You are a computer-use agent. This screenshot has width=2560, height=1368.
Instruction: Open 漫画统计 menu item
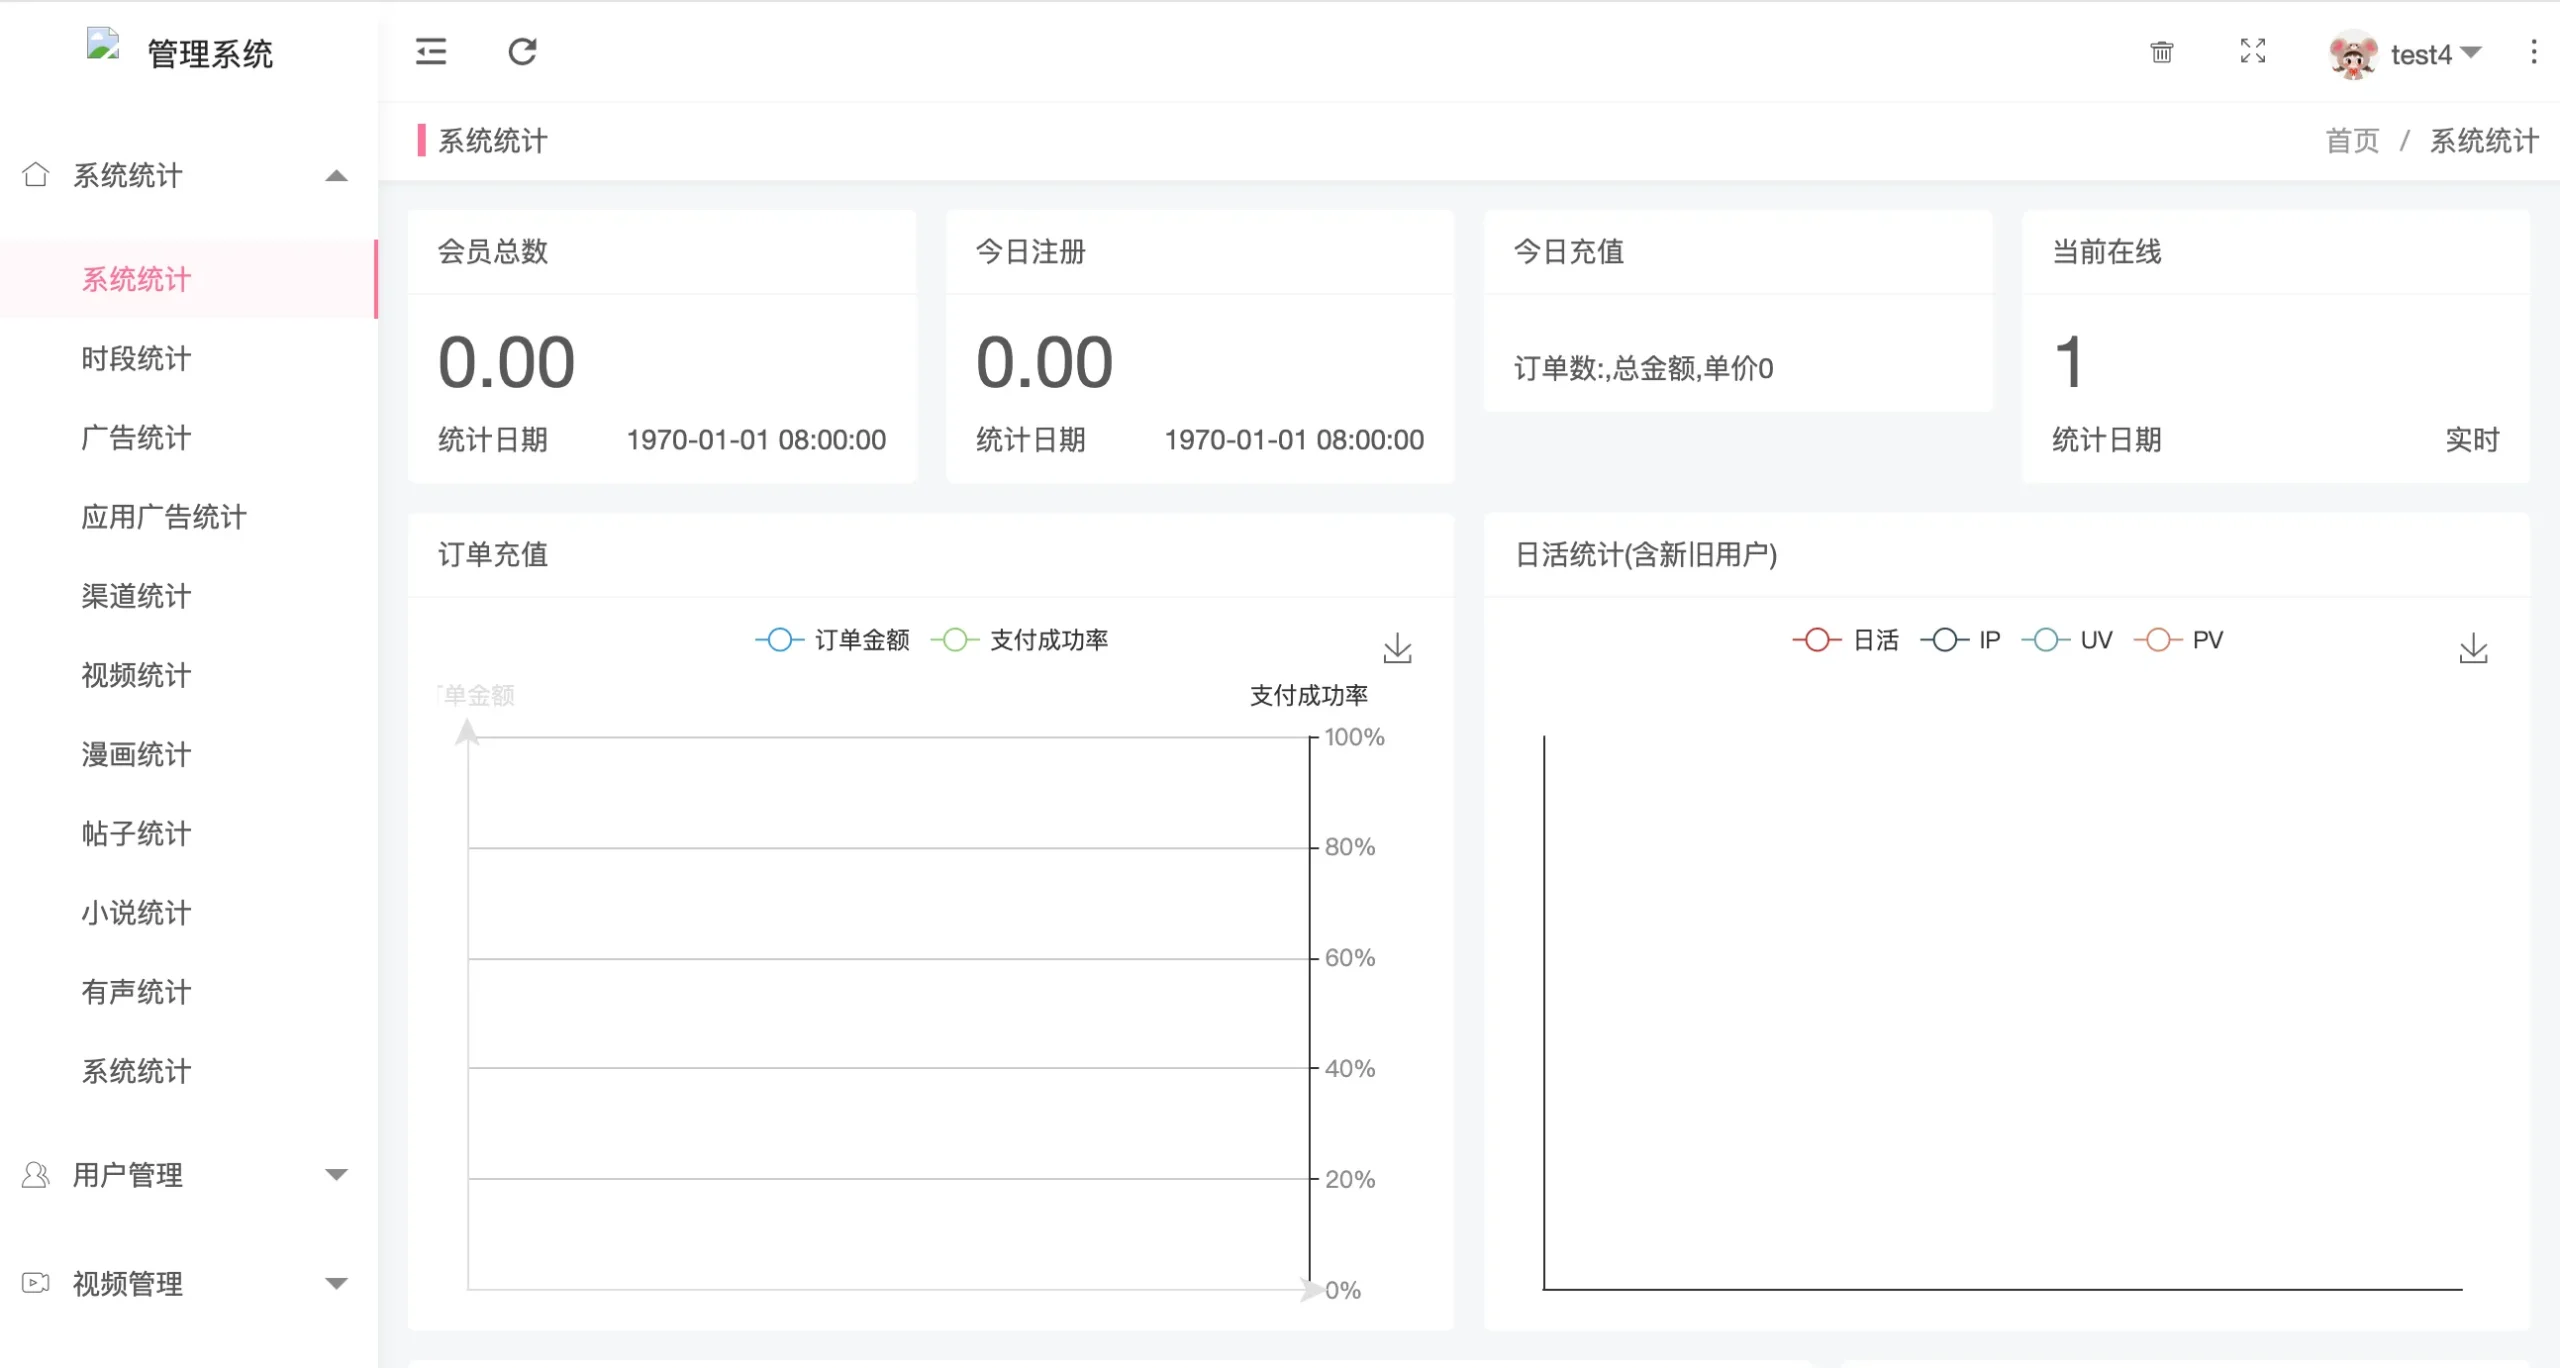pos(189,754)
